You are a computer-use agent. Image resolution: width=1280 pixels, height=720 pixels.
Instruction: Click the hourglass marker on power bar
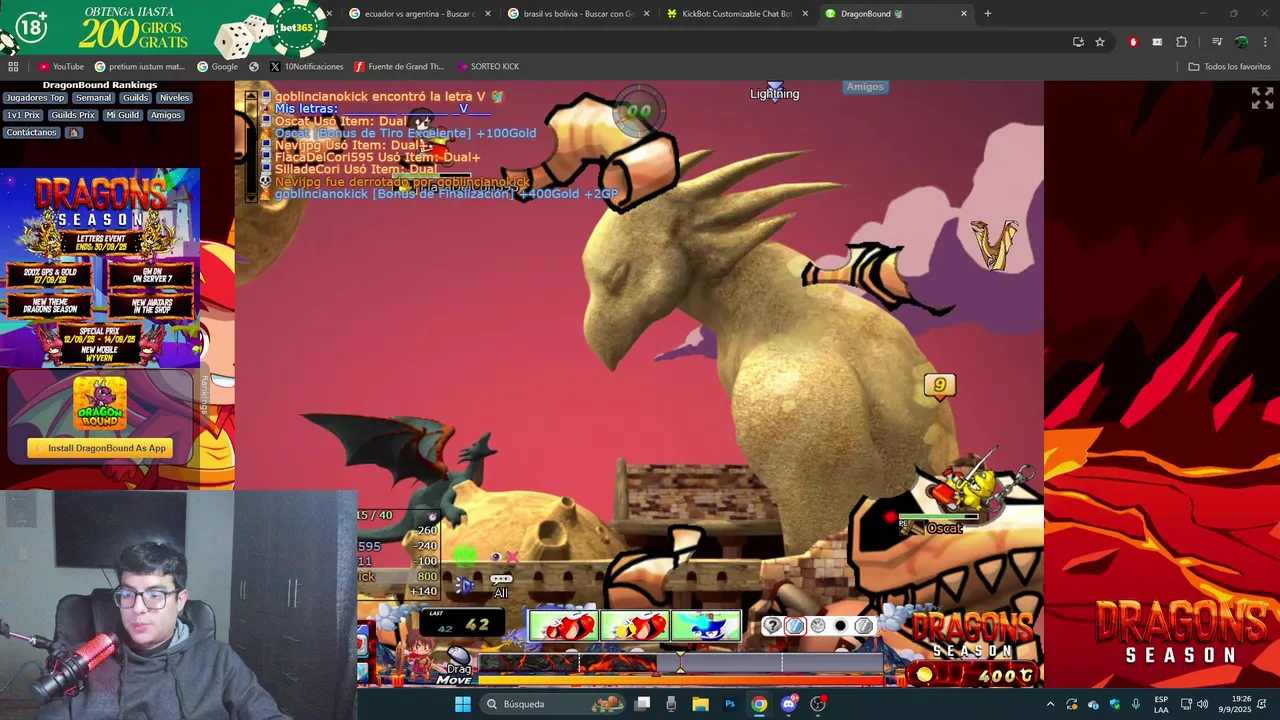tap(680, 661)
